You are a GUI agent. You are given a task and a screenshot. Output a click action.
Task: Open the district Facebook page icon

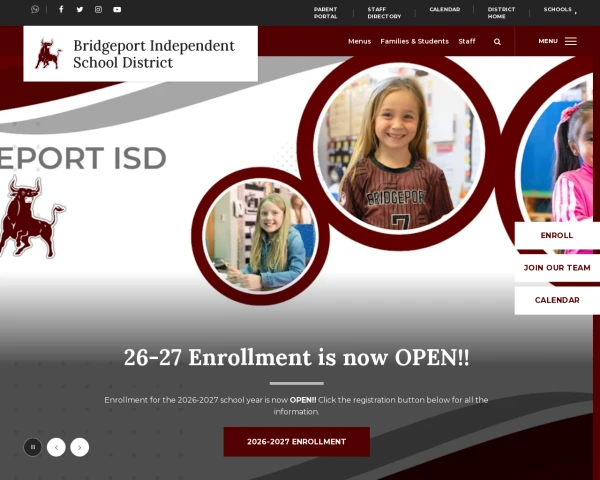[61, 9]
